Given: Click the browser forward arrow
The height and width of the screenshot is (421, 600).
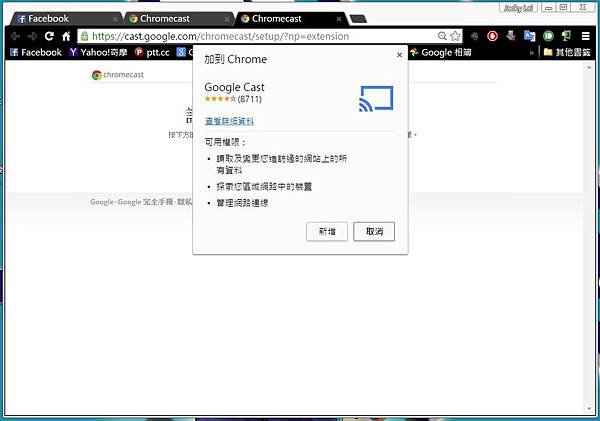Looking at the screenshot, I should pyautogui.click(x=32, y=36).
